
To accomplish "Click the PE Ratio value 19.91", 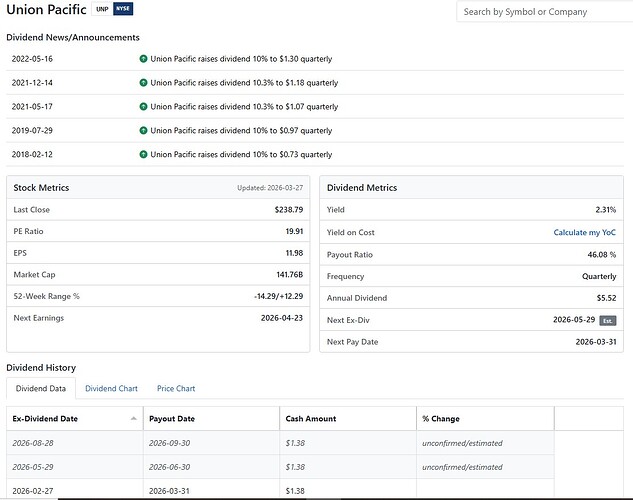I will (294, 231).
